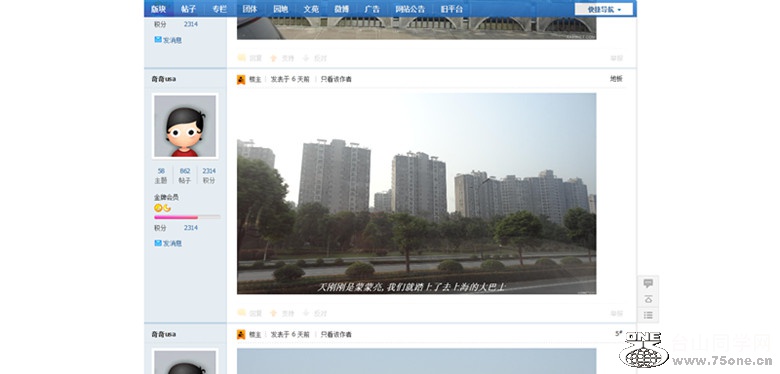
Task: Open the 快捷导航 quick navigation dropdown
Action: point(604,9)
